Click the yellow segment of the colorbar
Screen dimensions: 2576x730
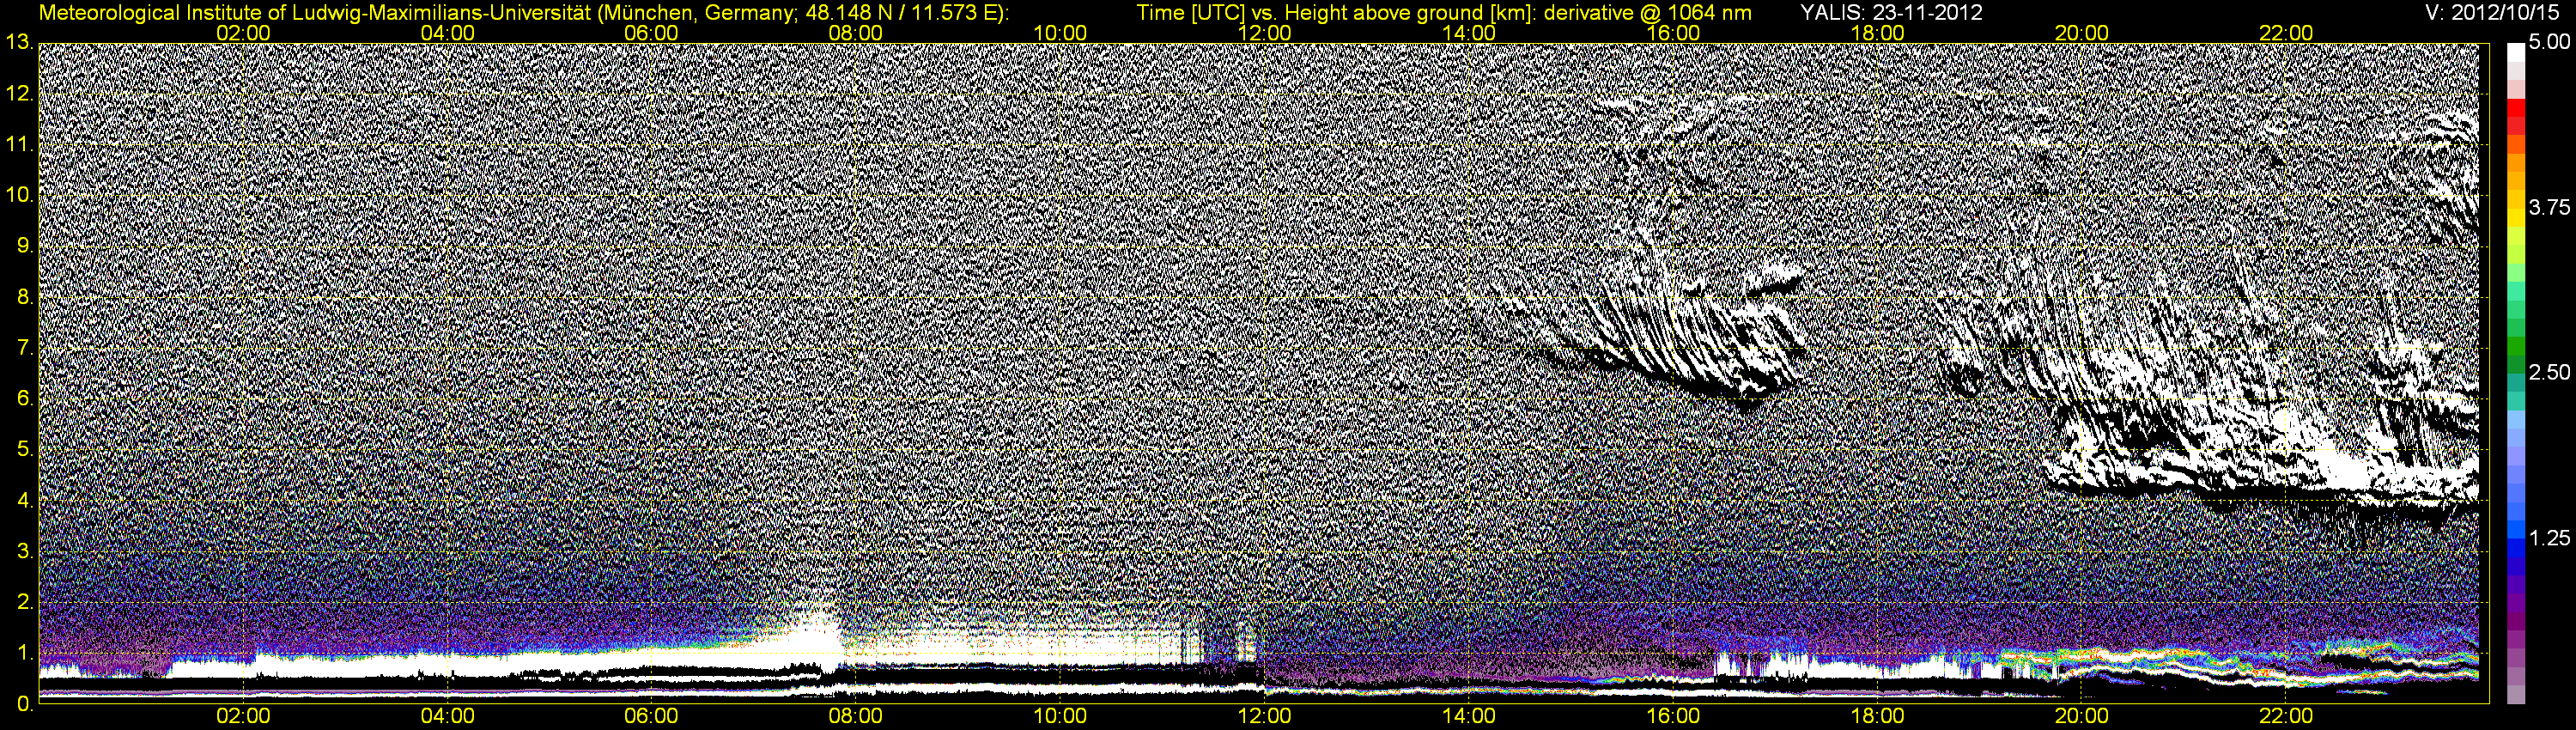pos(2516,219)
